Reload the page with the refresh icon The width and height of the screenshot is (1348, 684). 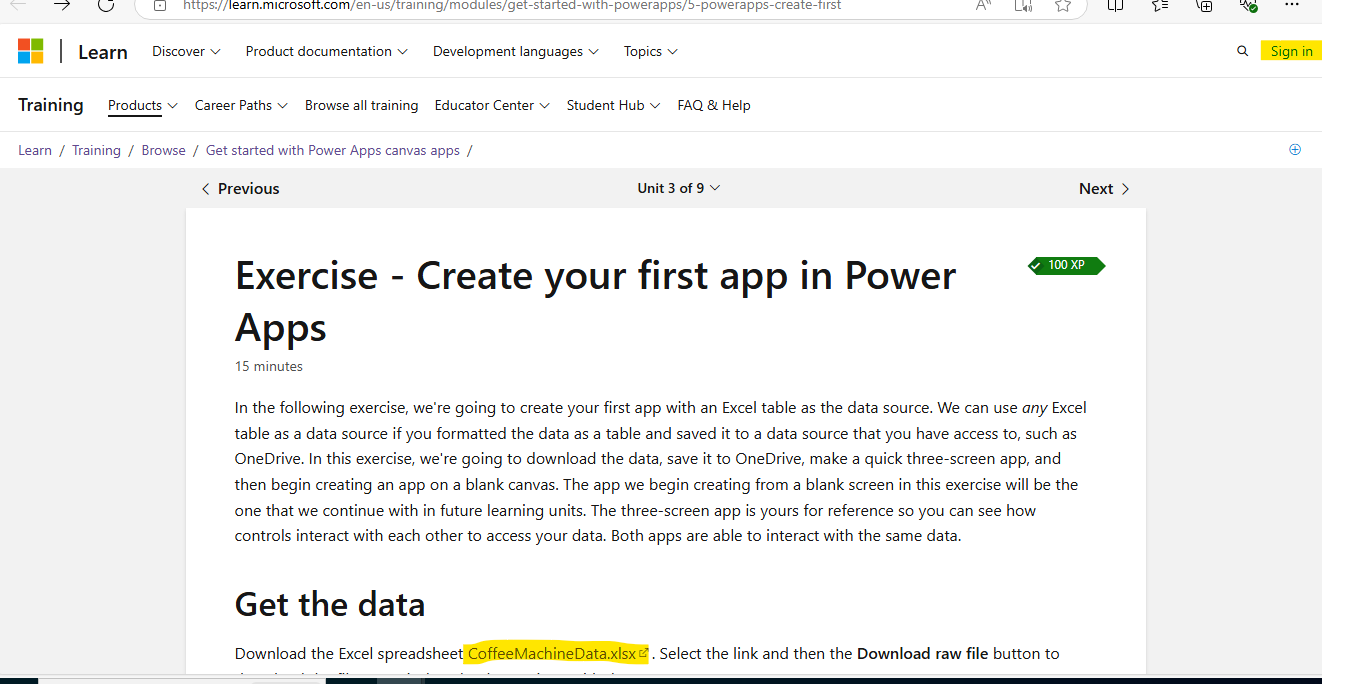tap(106, 5)
